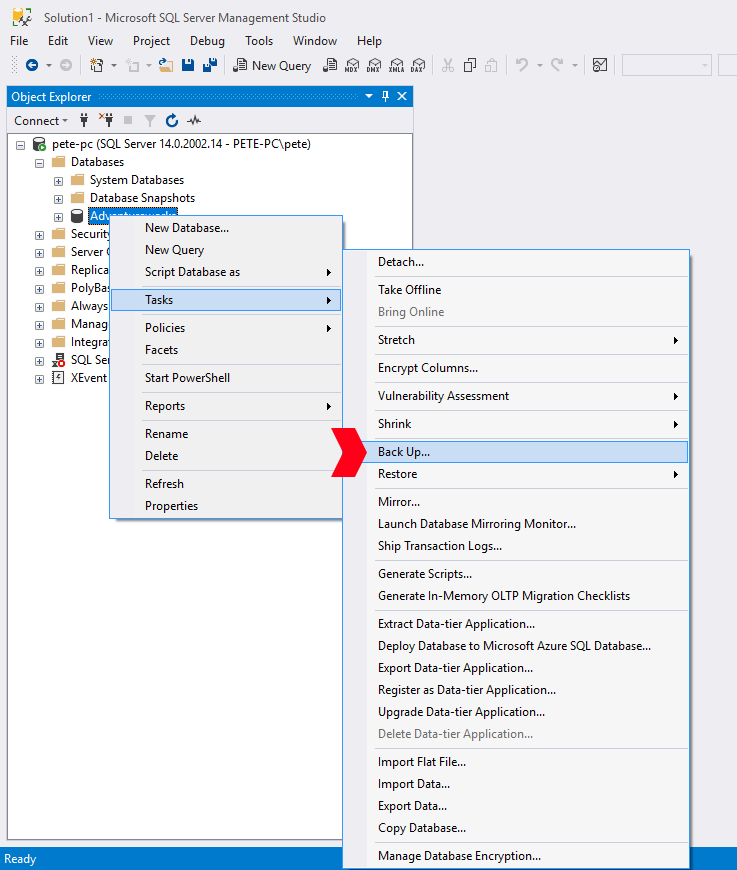Select Import Flat File... option
Screen dimensions: 737x870
point(516,762)
